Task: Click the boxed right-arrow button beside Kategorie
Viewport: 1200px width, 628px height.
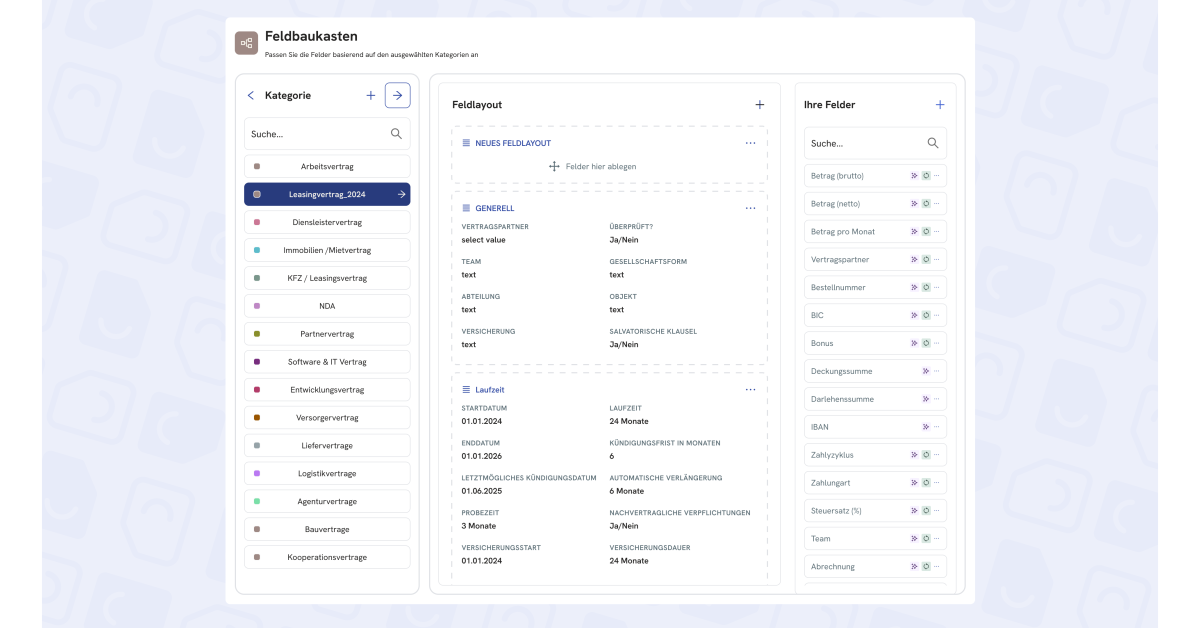Action: 398,95
